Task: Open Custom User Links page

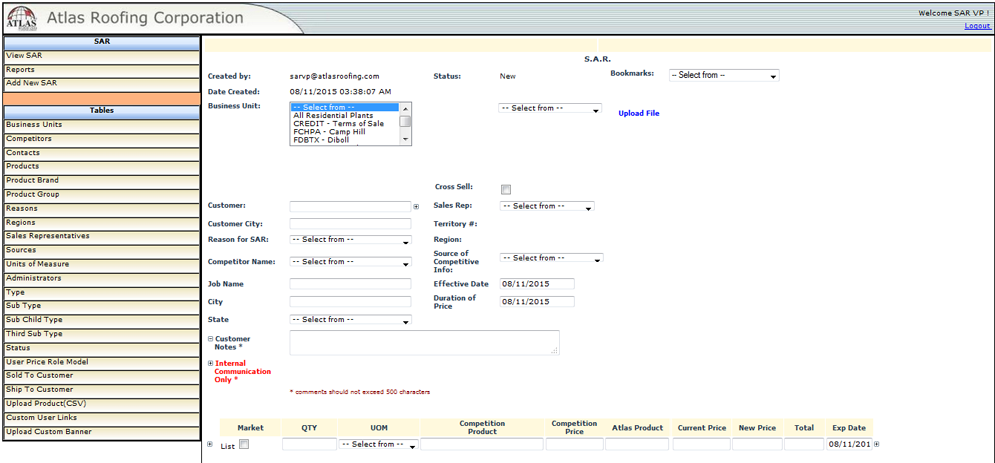Action: point(102,419)
